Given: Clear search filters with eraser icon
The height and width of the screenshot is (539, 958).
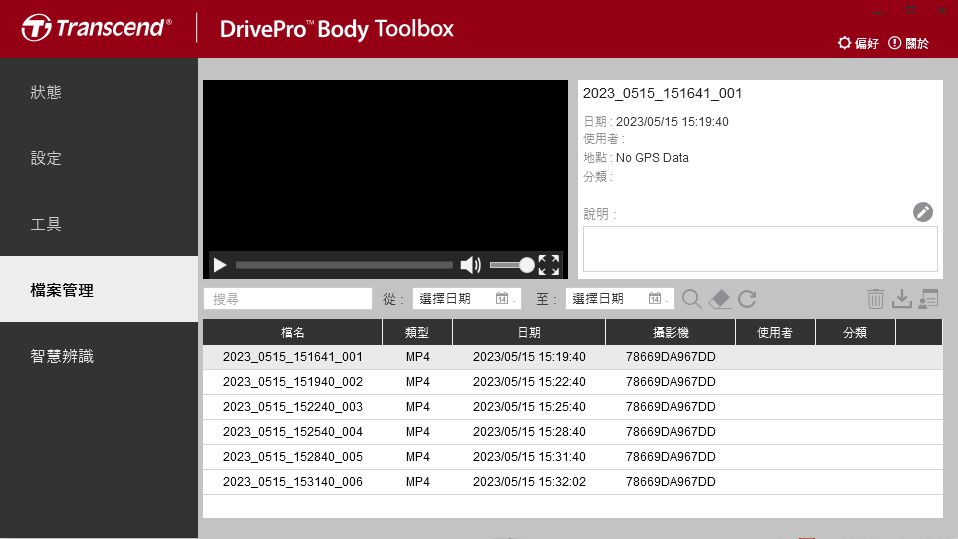Looking at the screenshot, I should coord(720,299).
